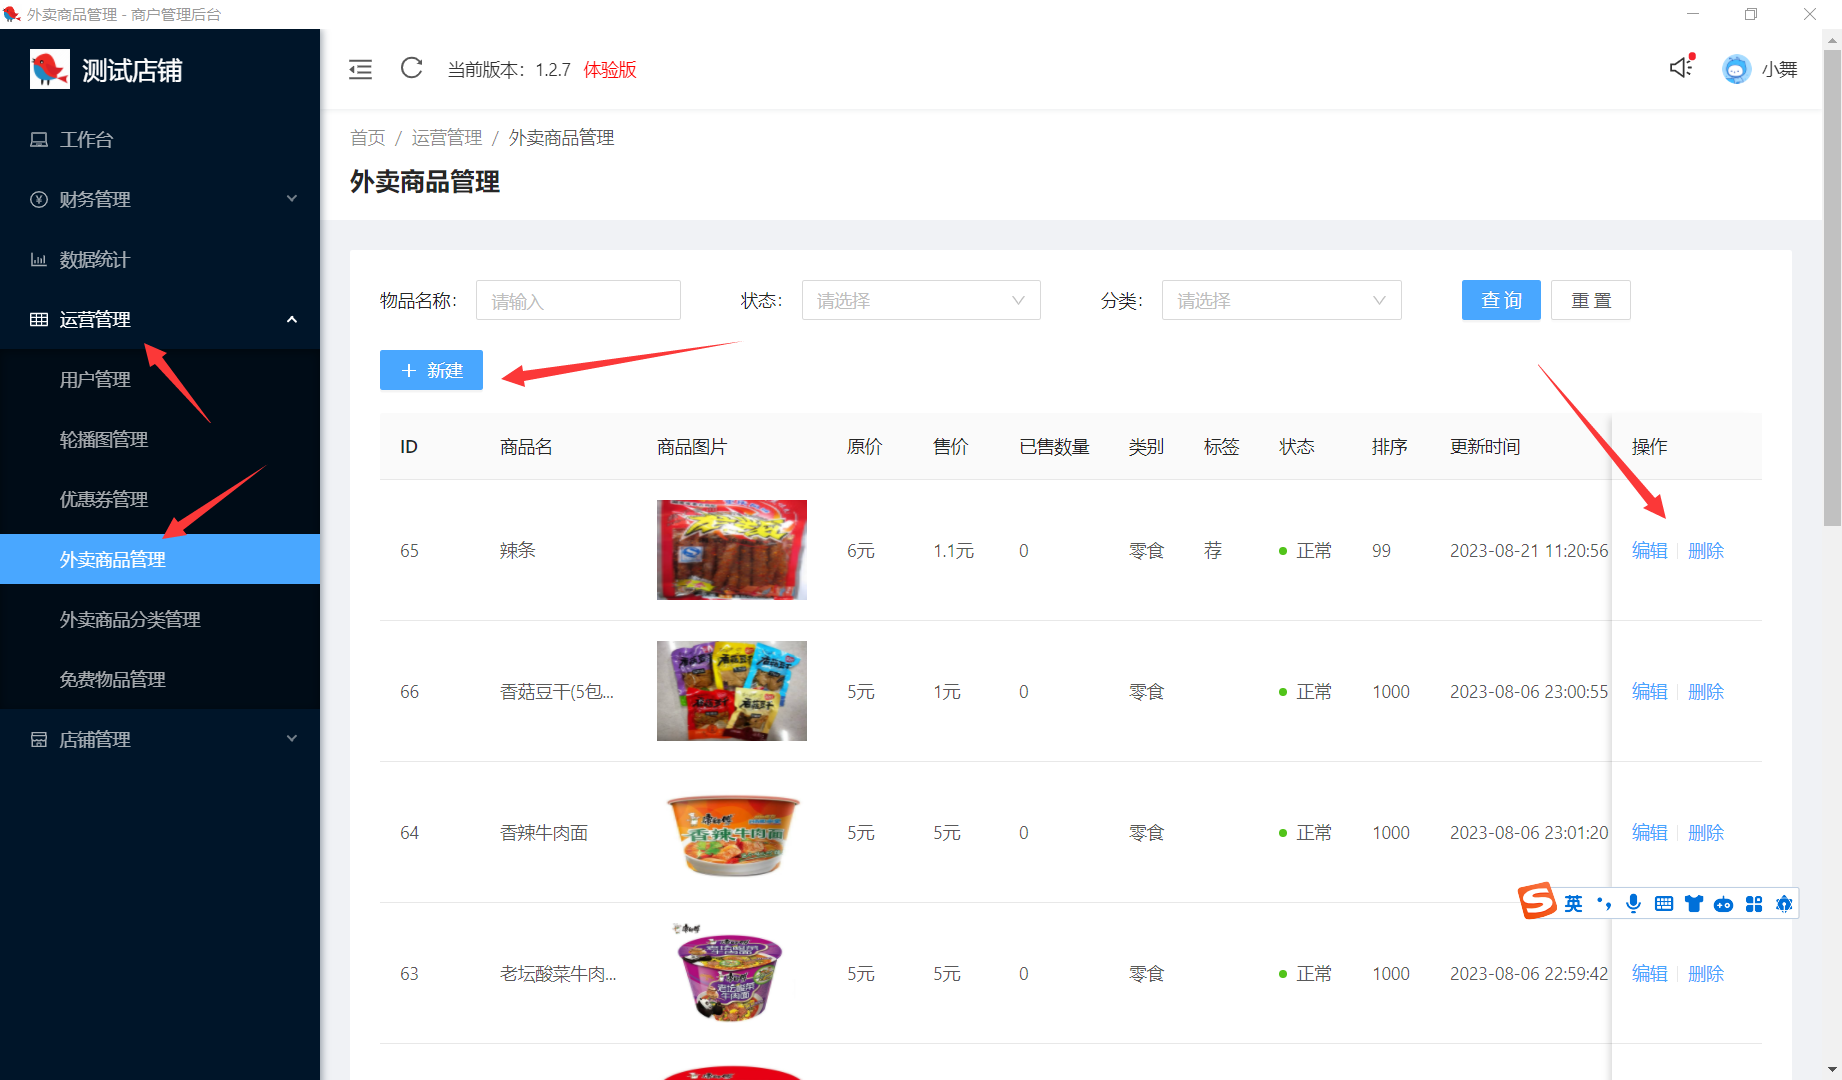Click the refresh icon in header
1842x1080 pixels.
pos(411,68)
